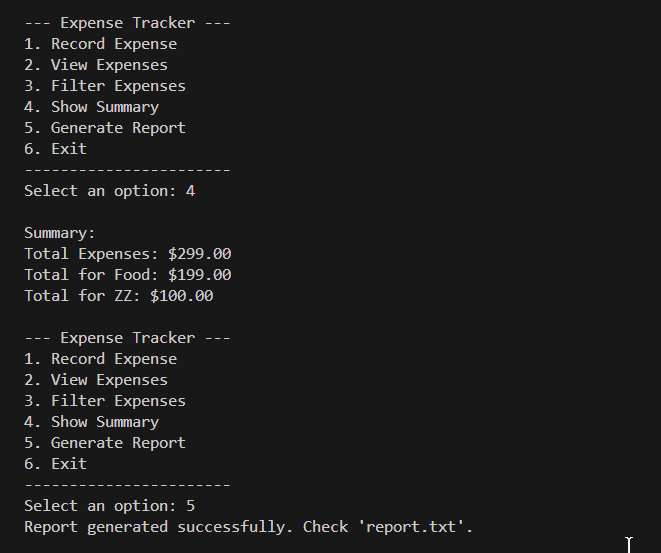Viewport: 661px width, 553px height.
Task: Click the "Summary:" heading text
Action: [59, 233]
